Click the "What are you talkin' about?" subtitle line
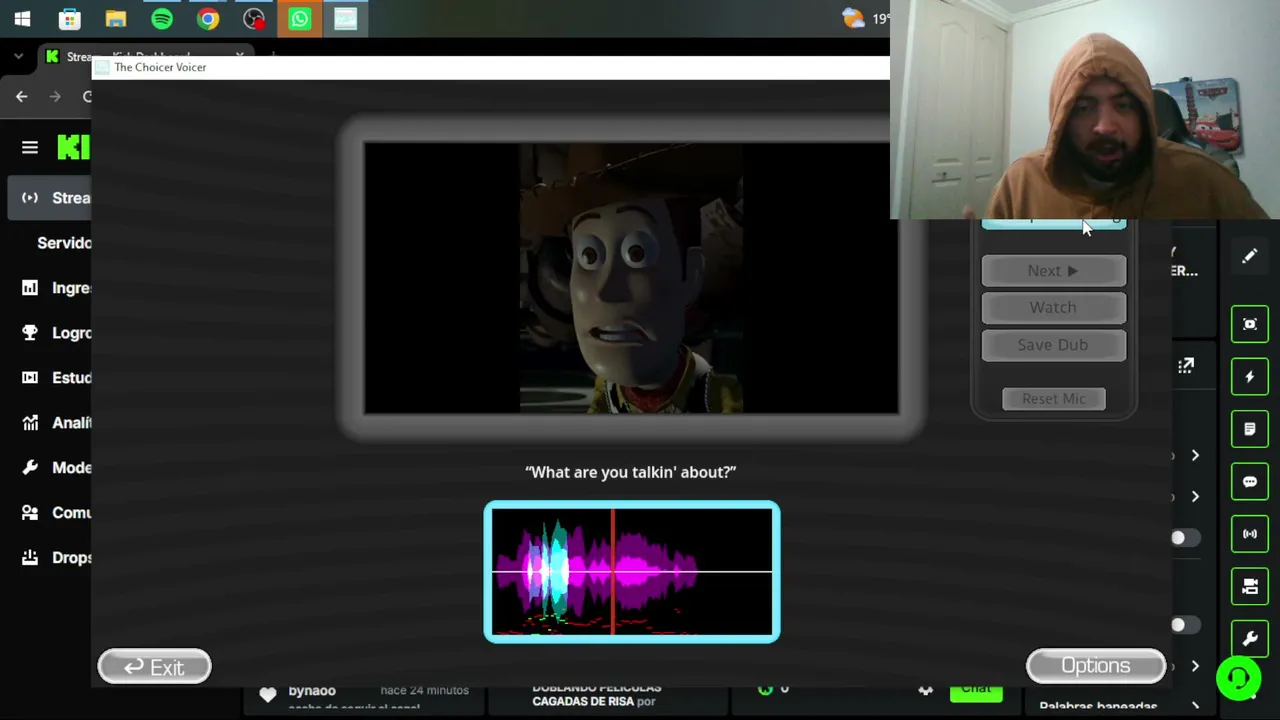This screenshot has height=720, width=1280. (x=631, y=472)
